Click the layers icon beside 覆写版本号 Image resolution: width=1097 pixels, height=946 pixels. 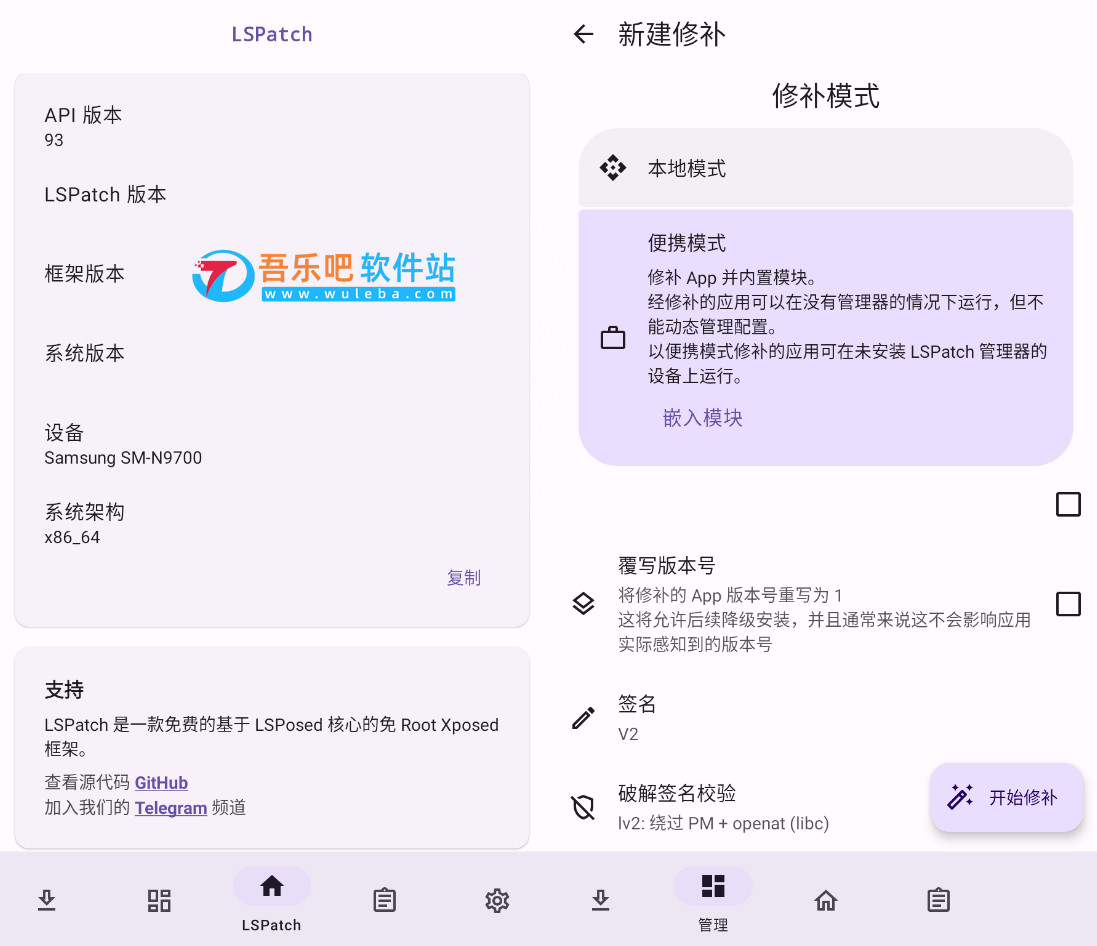coord(583,603)
